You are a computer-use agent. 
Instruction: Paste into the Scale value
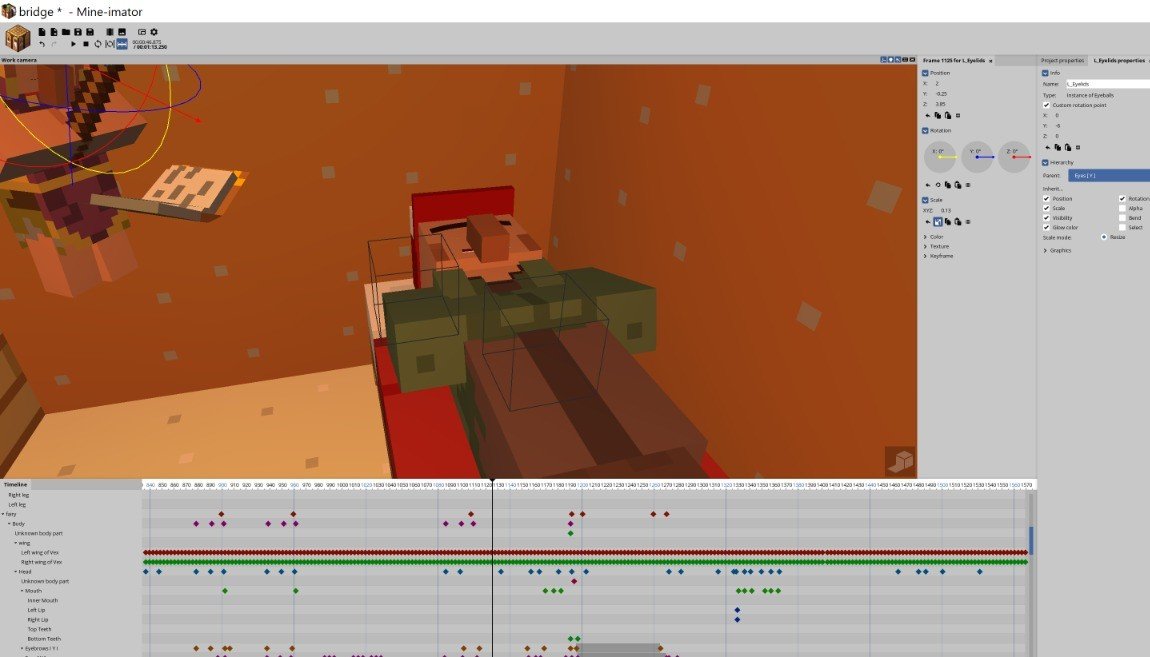[x=958, y=221]
